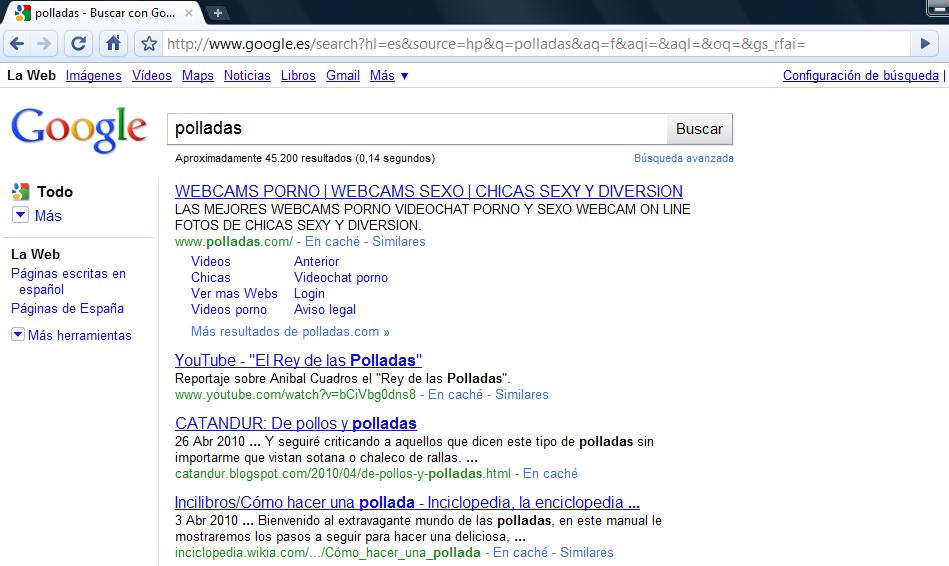Expand the Más dropdown in top navigation
Image resolution: width=949 pixels, height=566 pixels.
(388, 76)
